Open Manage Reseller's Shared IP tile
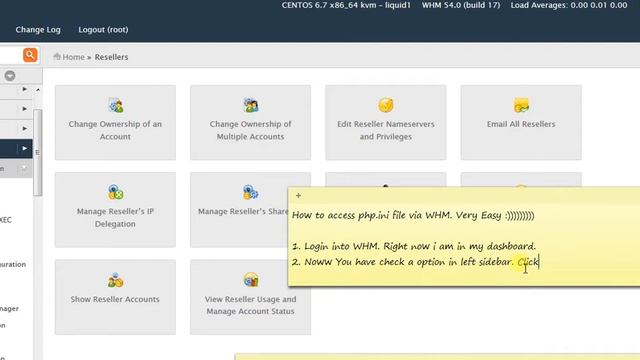This screenshot has height=360, width=640. 239,209
